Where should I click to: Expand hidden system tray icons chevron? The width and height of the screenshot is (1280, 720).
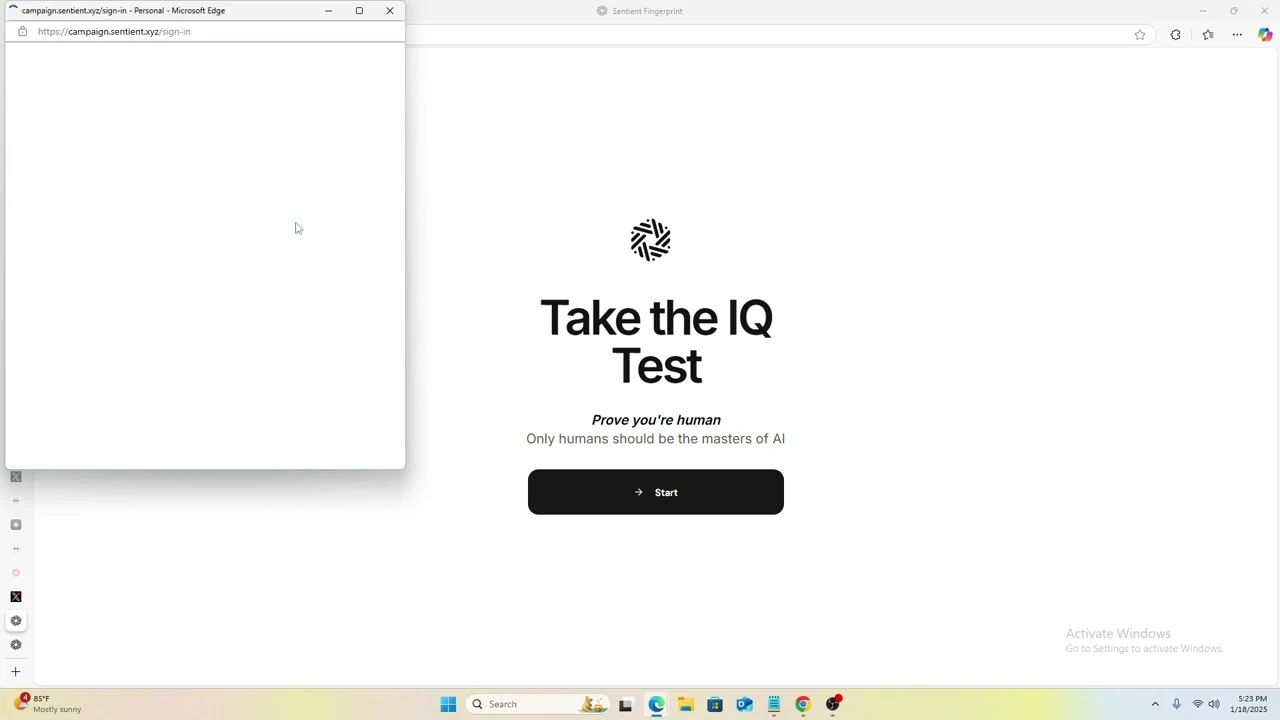pyautogui.click(x=1155, y=704)
